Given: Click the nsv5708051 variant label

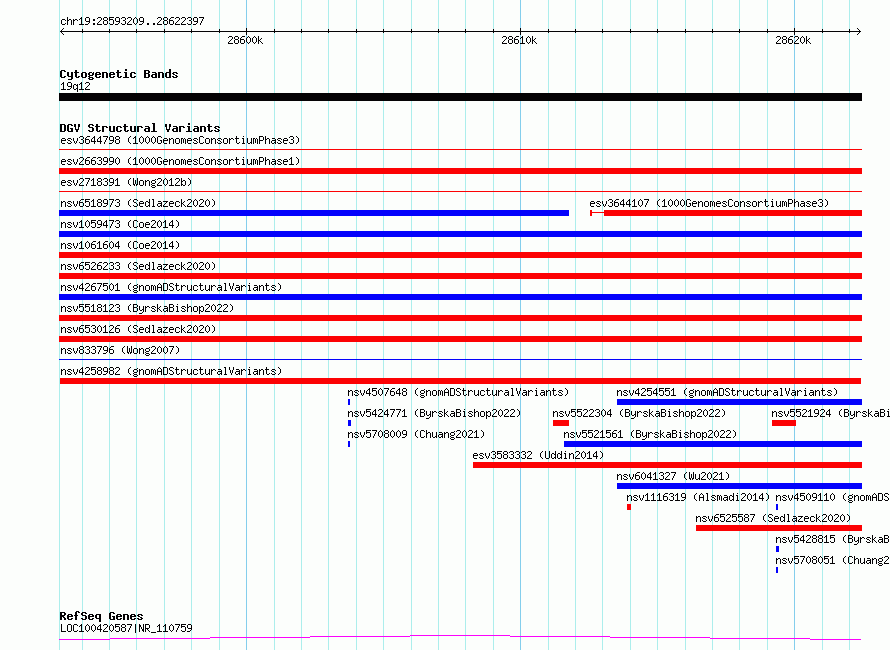Looking at the screenshot, I should point(832,560).
